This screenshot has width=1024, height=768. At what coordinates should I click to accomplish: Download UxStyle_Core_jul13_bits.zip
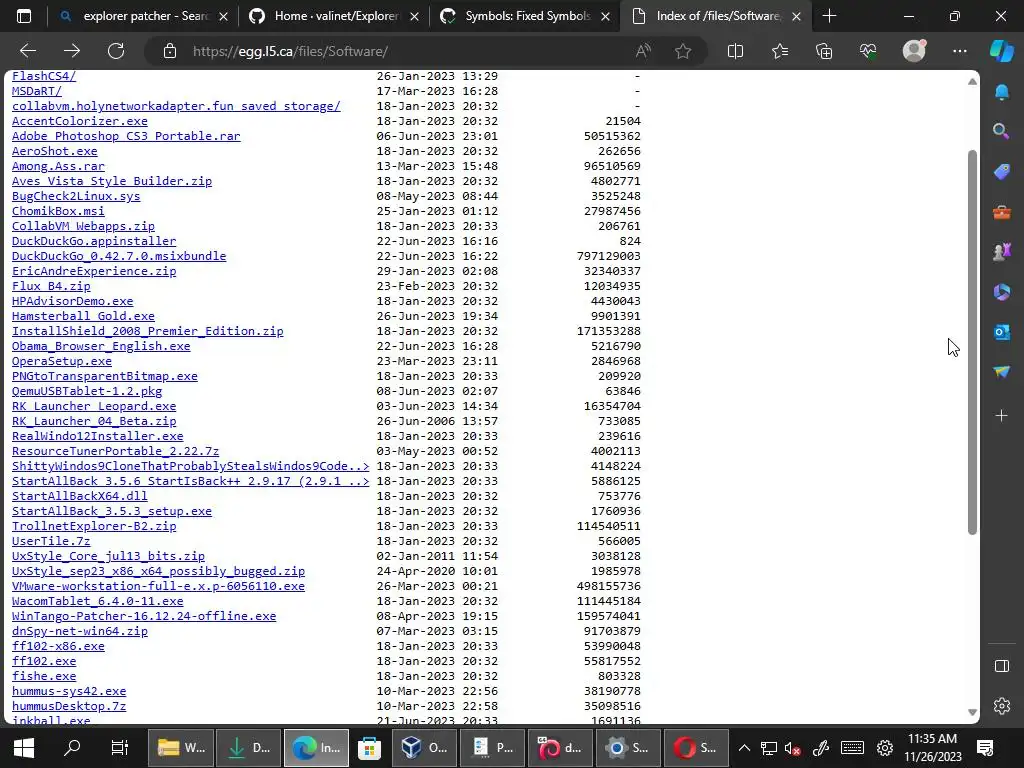click(108, 556)
